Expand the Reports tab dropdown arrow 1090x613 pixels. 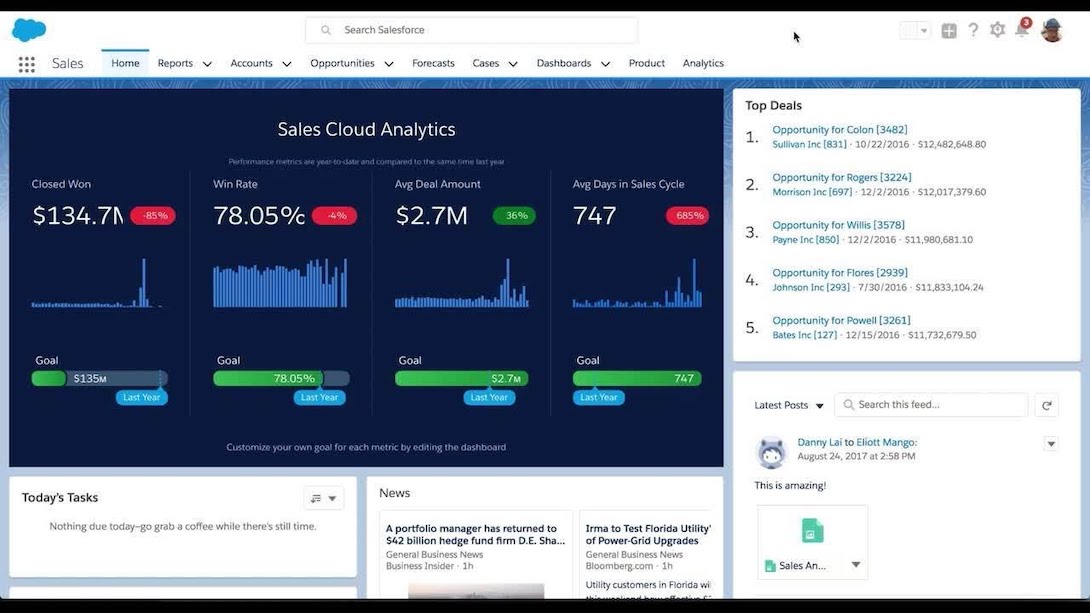coord(207,64)
